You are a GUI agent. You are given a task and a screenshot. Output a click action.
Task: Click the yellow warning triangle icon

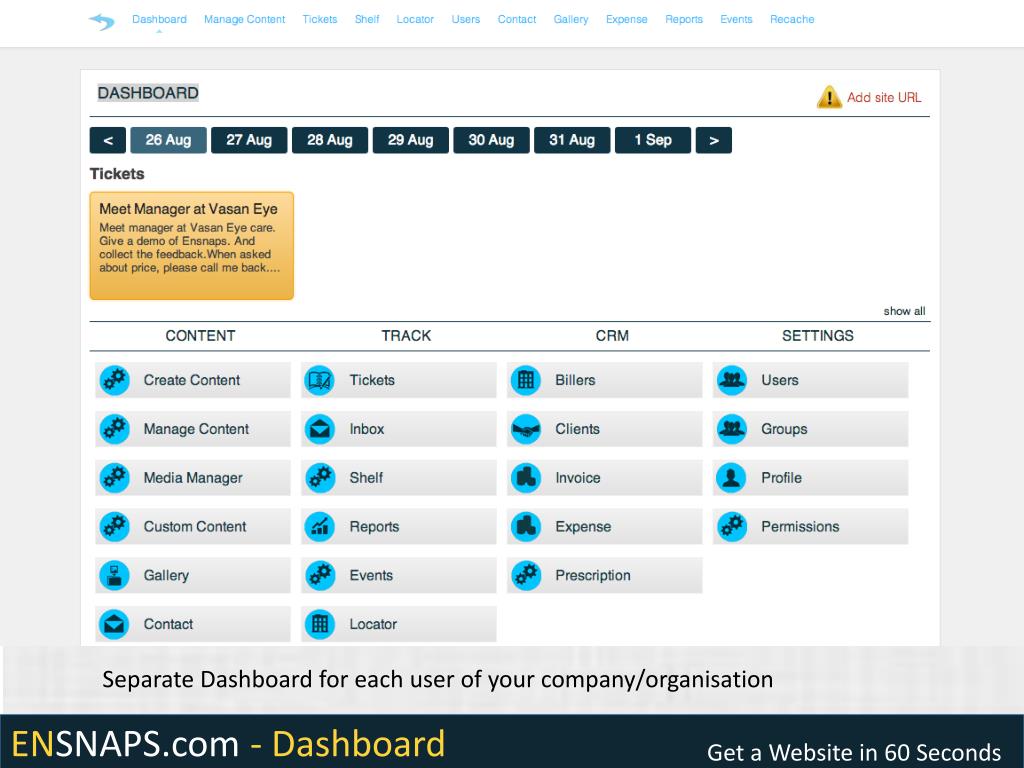click(829, 97)
